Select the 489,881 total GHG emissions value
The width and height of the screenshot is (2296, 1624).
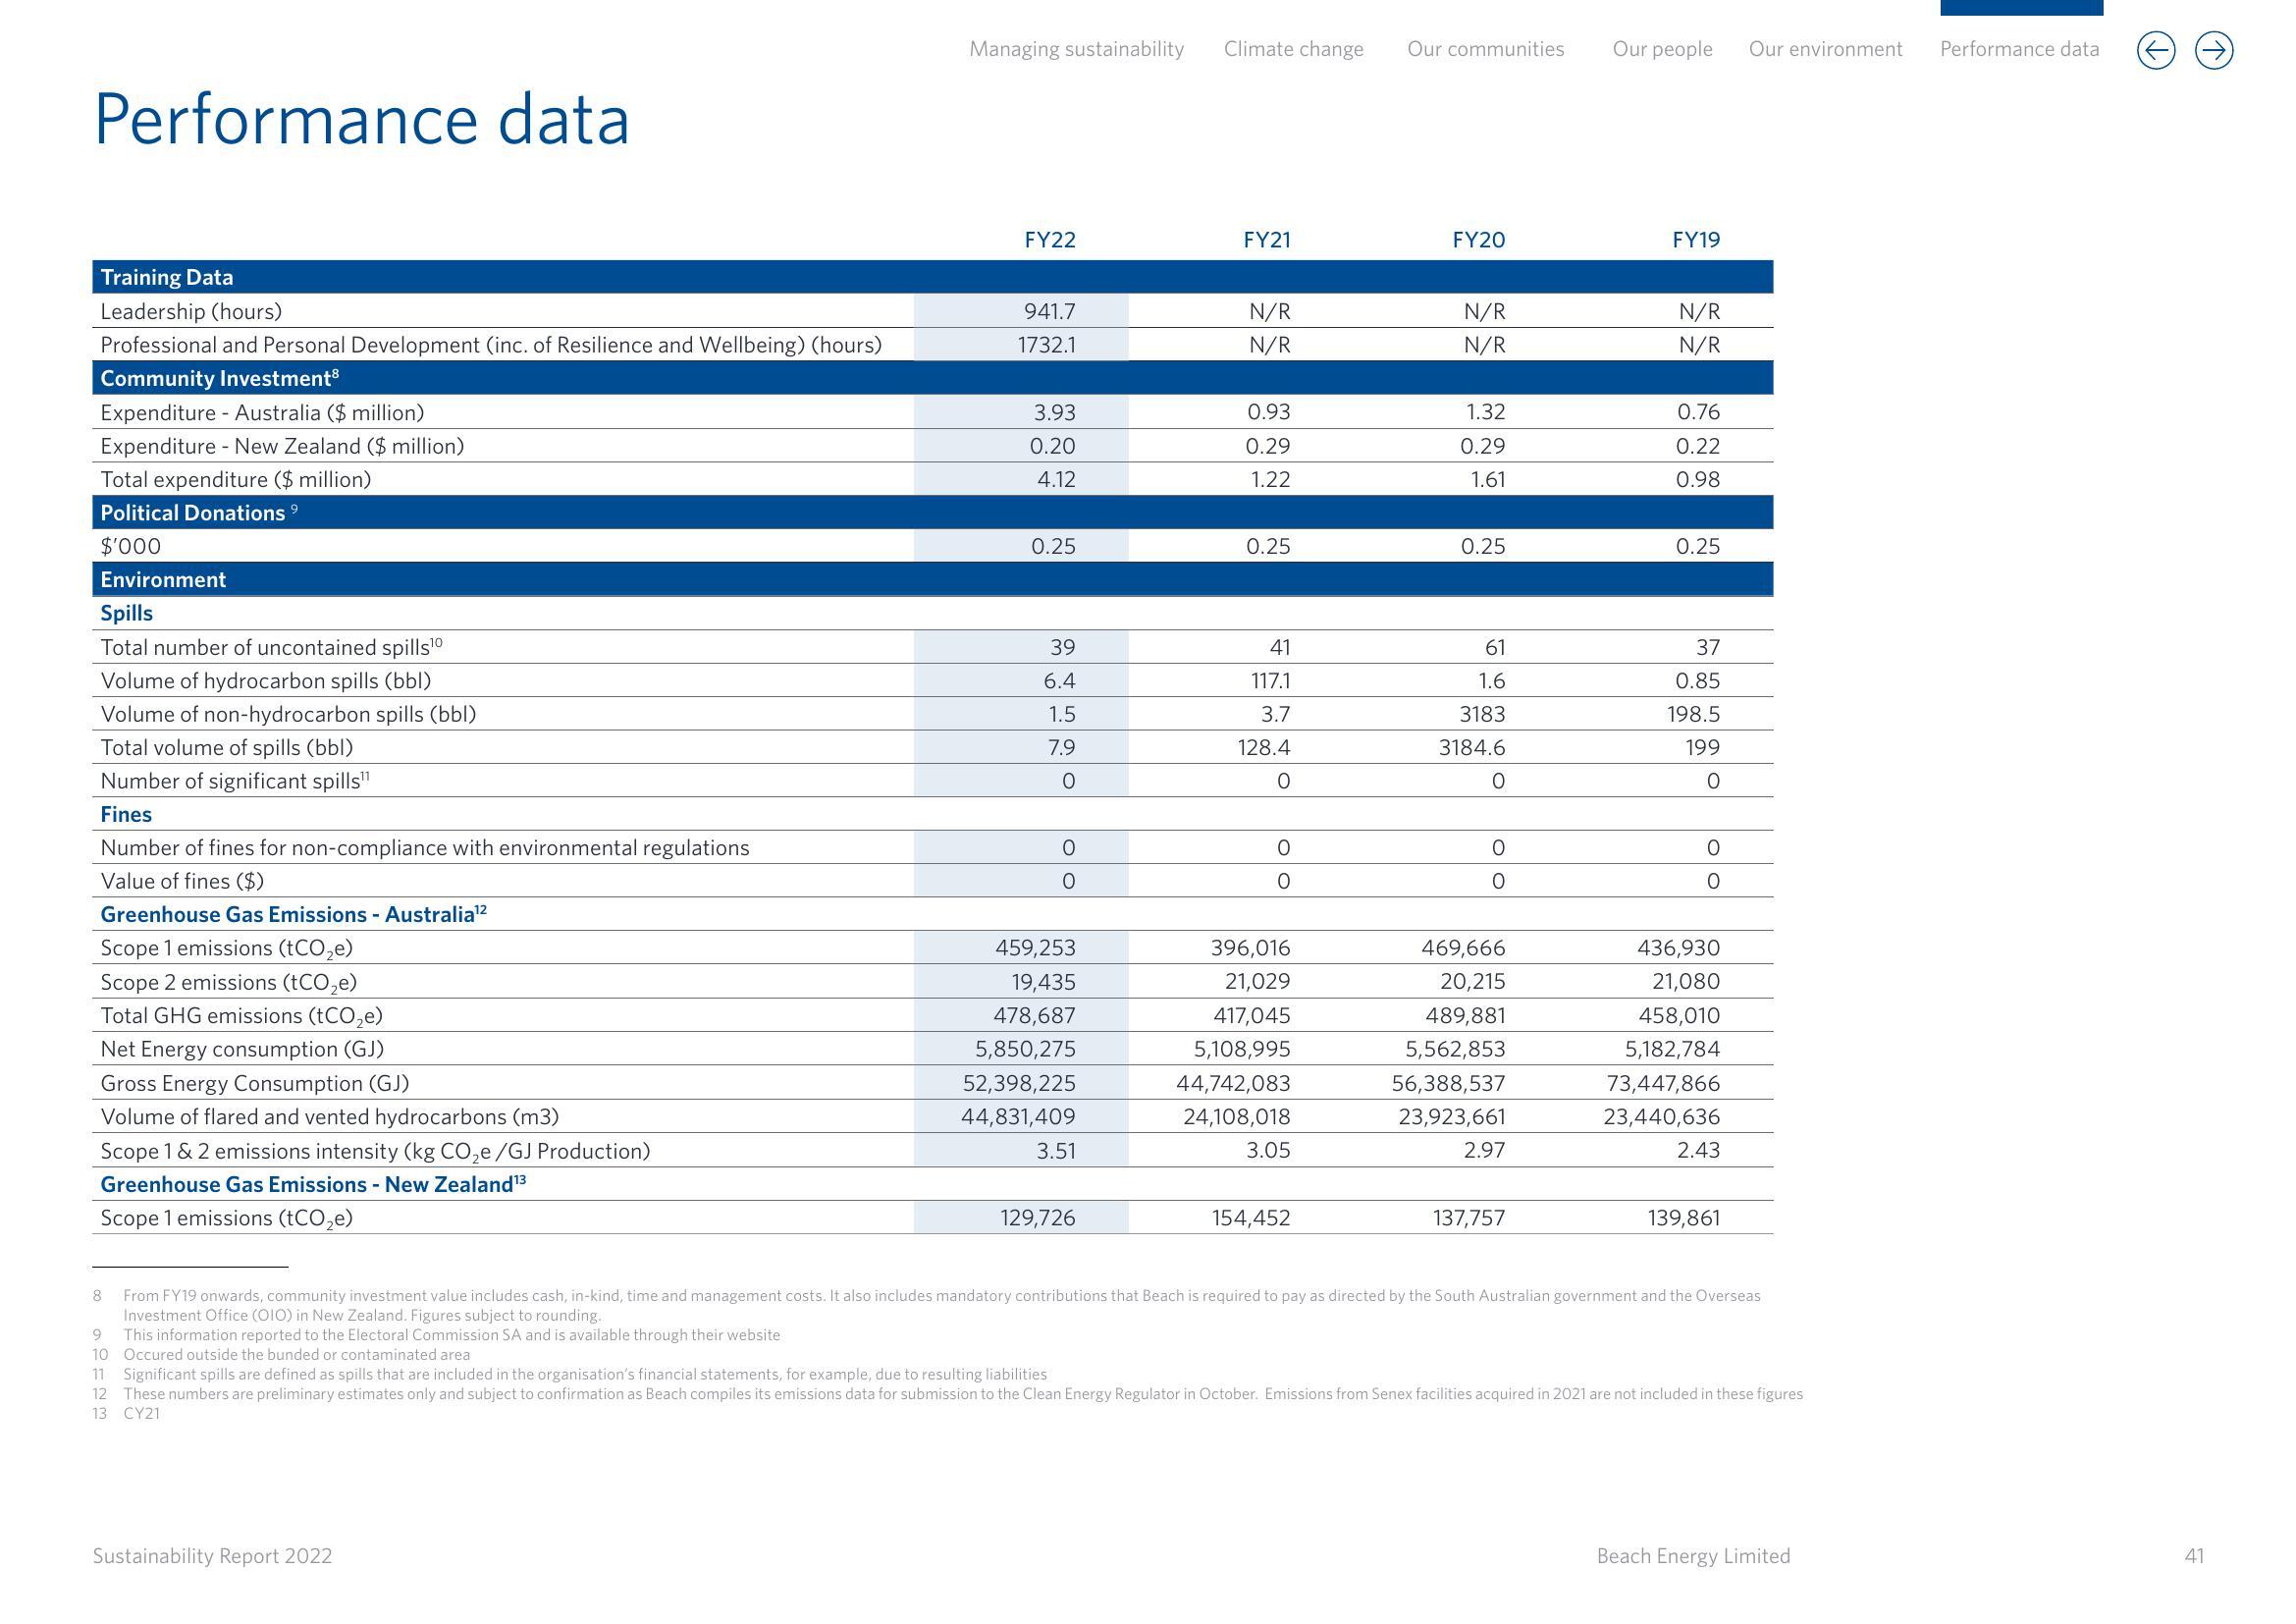[x=1465, y=1016]
